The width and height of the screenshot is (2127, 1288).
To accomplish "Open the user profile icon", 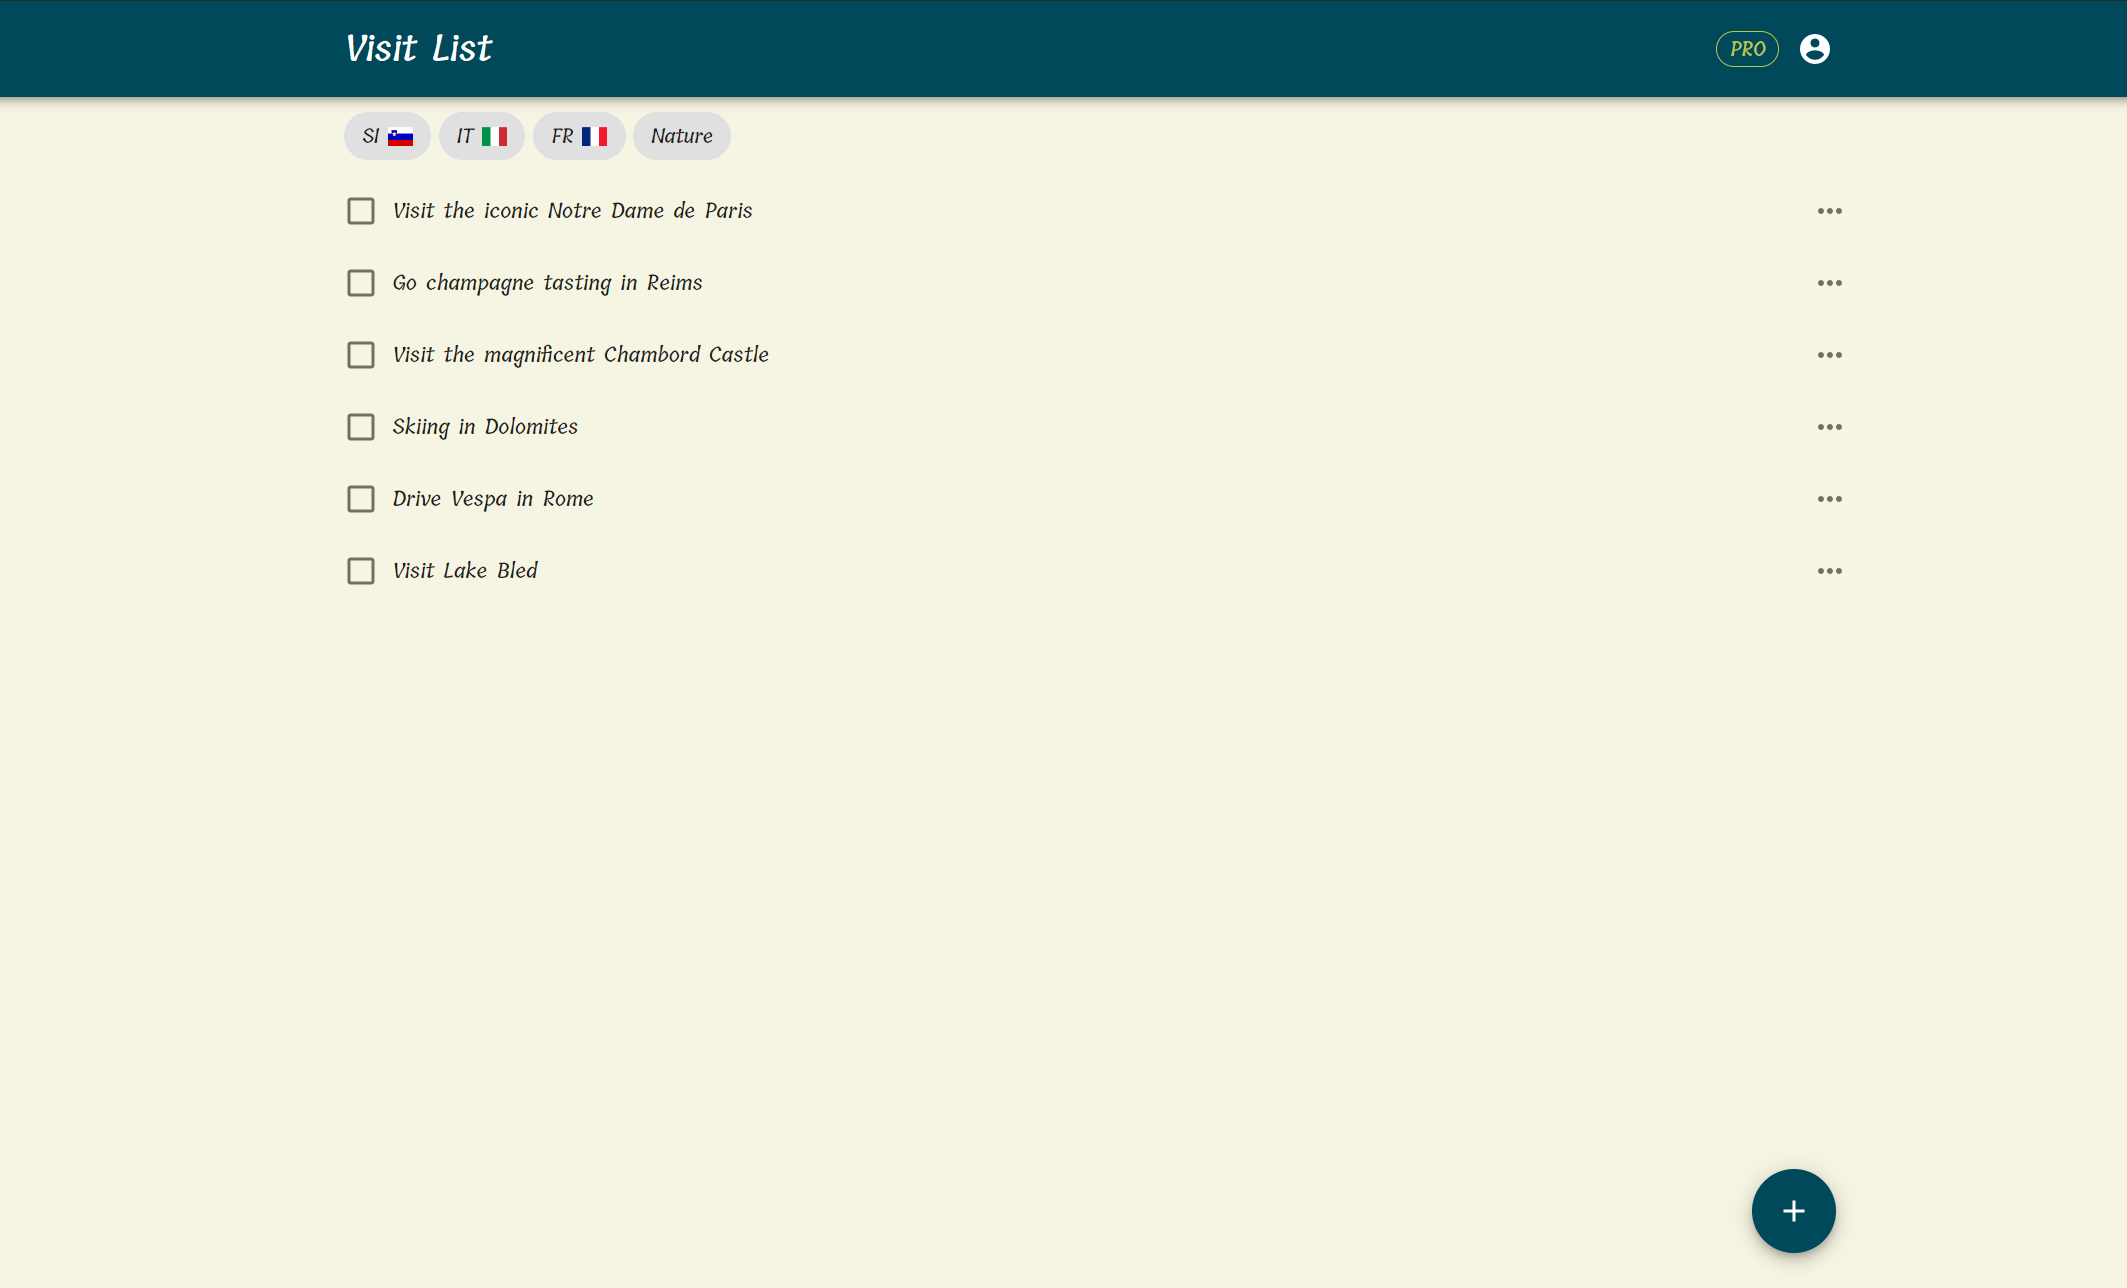I will coord(1815,48).
